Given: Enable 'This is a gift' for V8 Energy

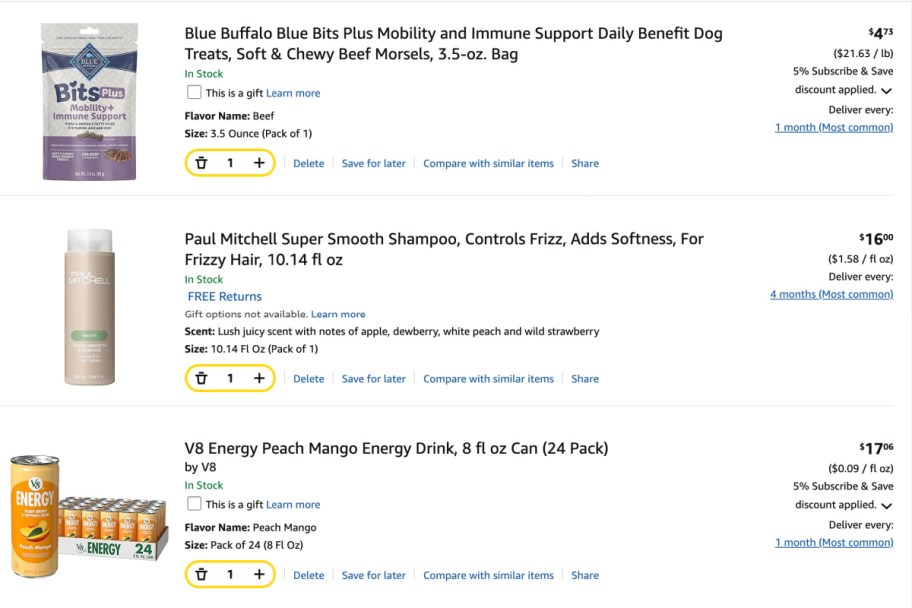Looking at the screenshot, I should click(x=194, y=504).
